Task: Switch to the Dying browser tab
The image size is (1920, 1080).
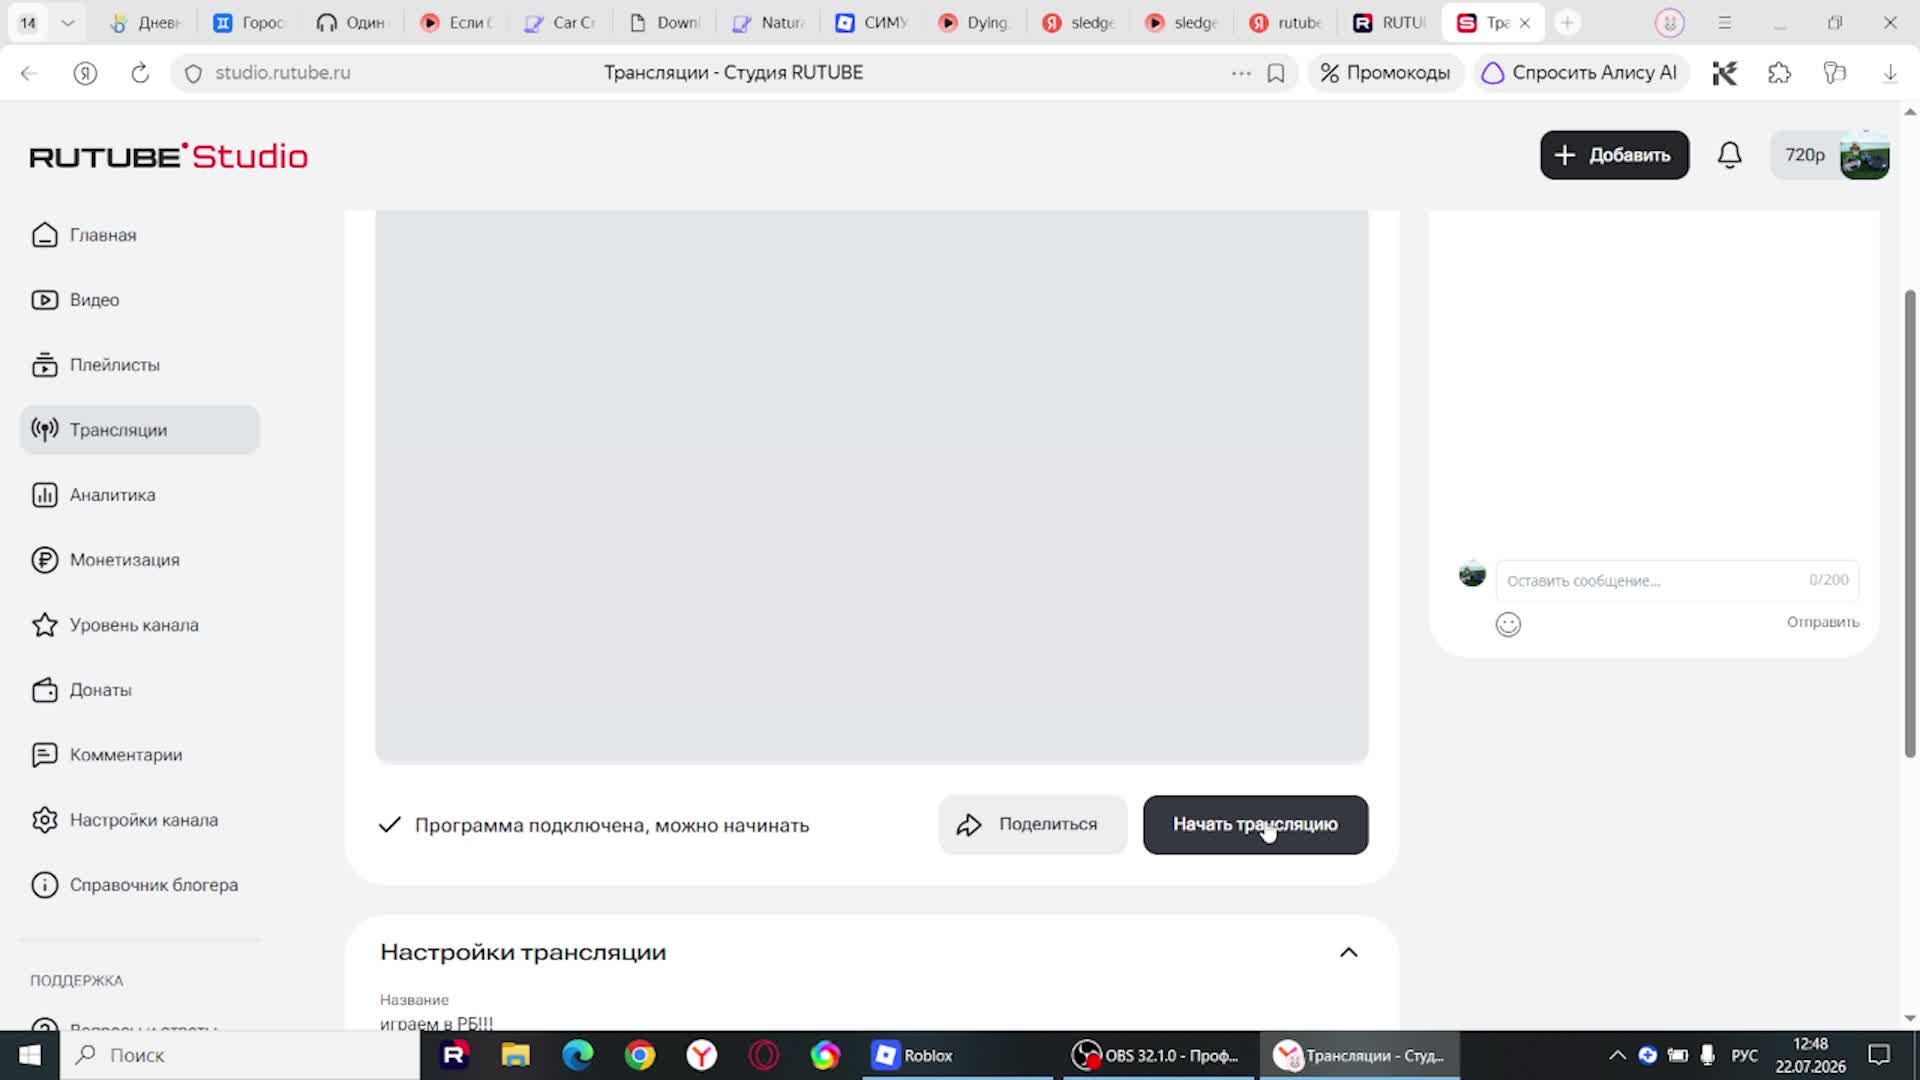Action: (x=975, y=22)
